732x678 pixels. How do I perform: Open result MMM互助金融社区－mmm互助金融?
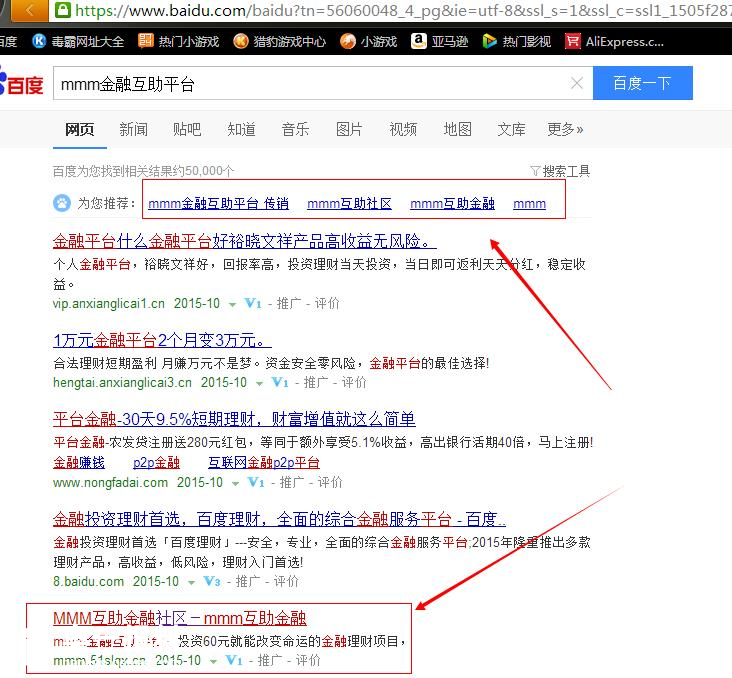pos(180,618)
